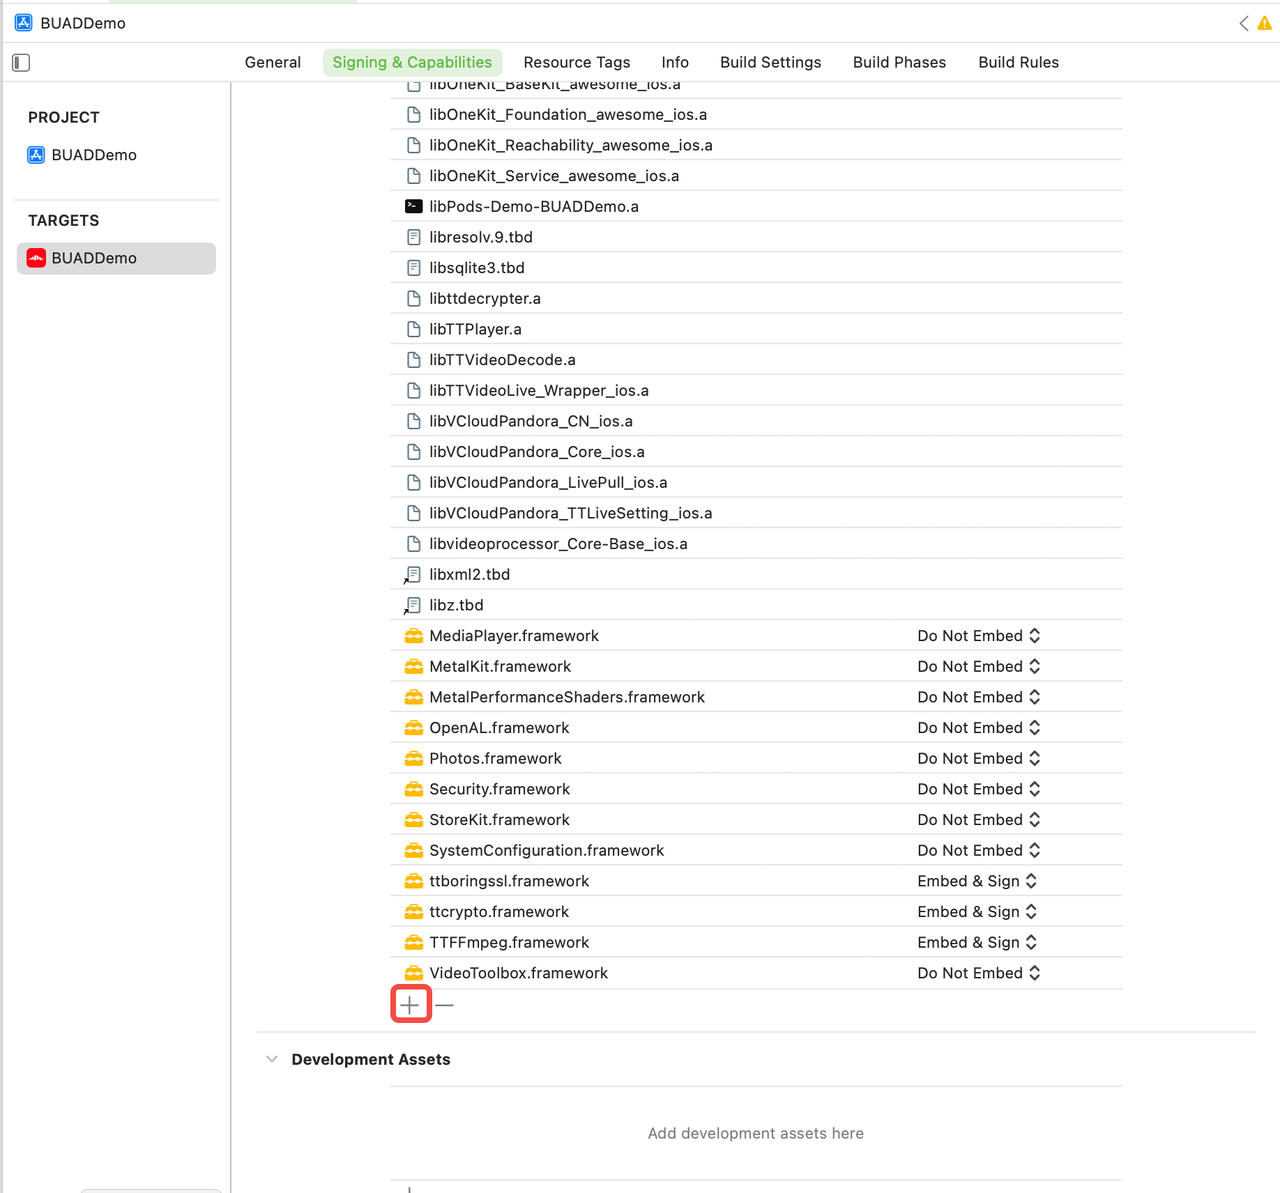1280x1193 pixels.
Task: Click the libz.tbd alias document icon
Action: [412, 605]
